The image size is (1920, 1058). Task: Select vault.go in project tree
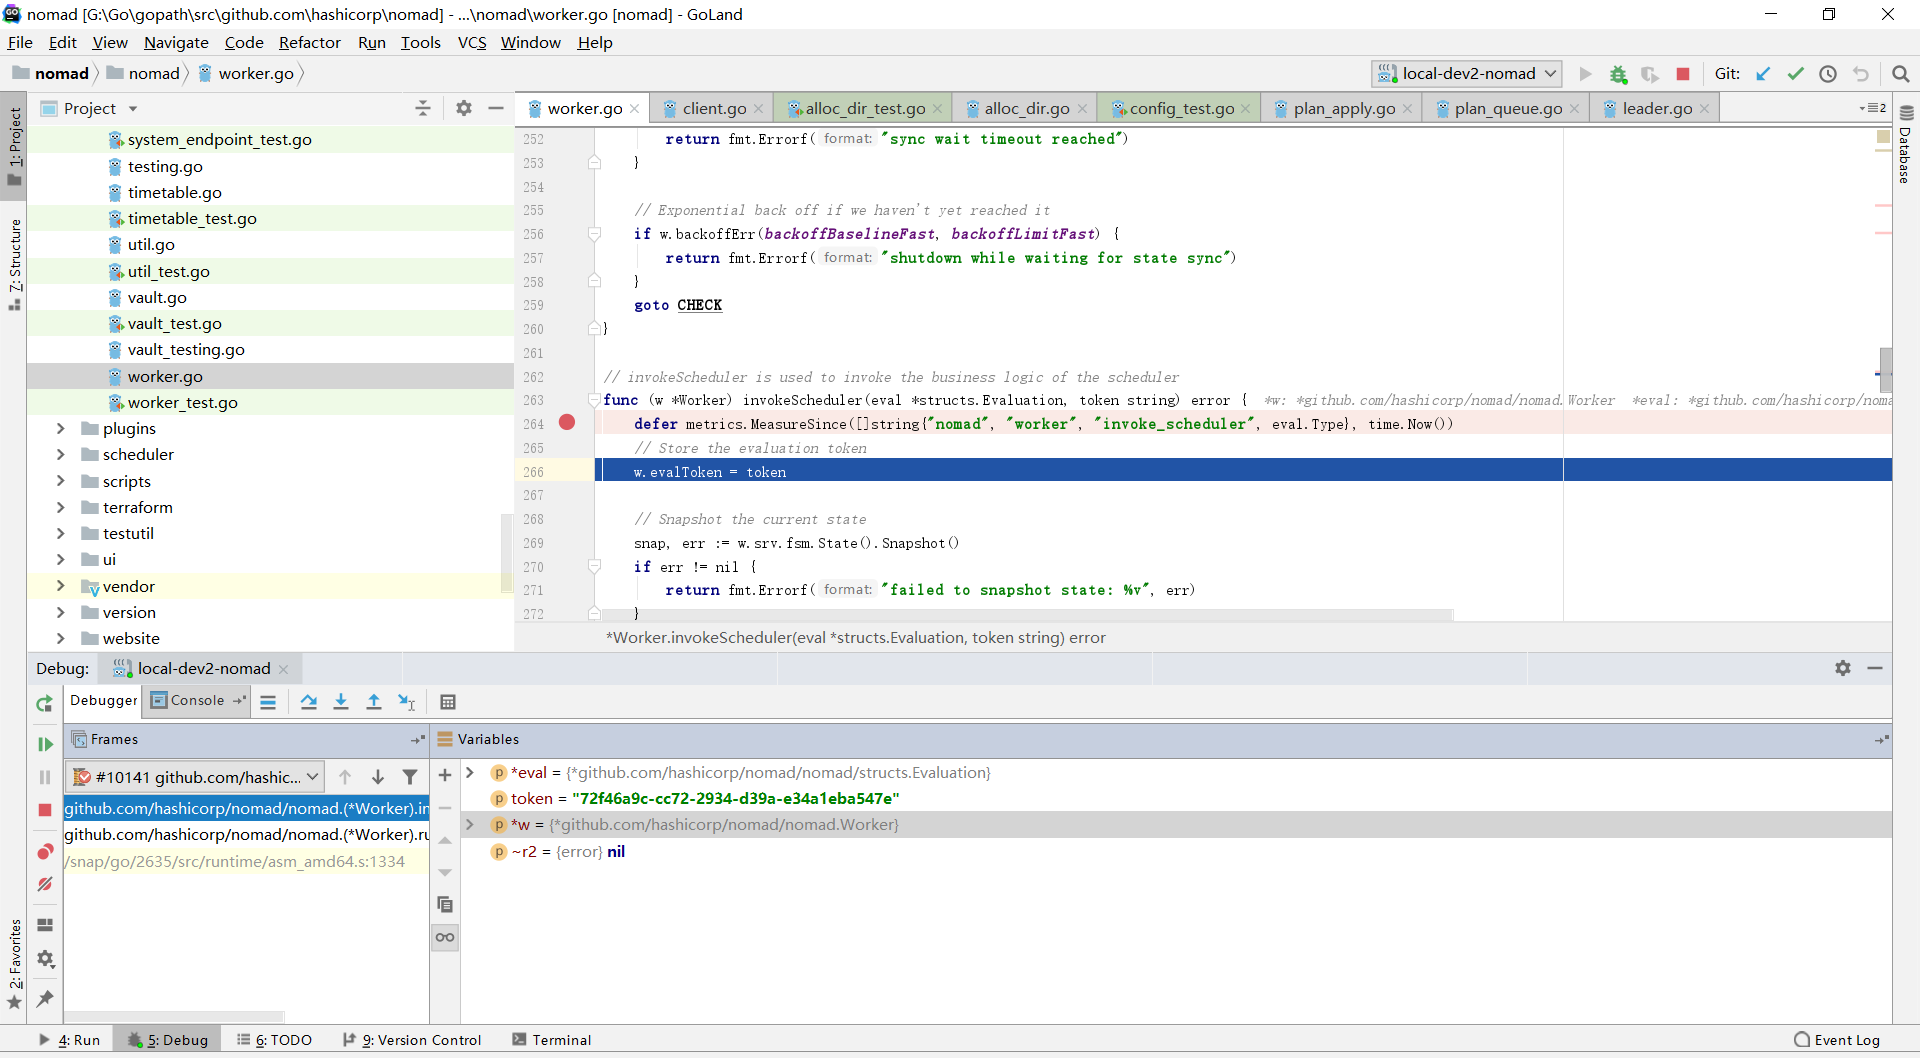click(x=157, y=297)
